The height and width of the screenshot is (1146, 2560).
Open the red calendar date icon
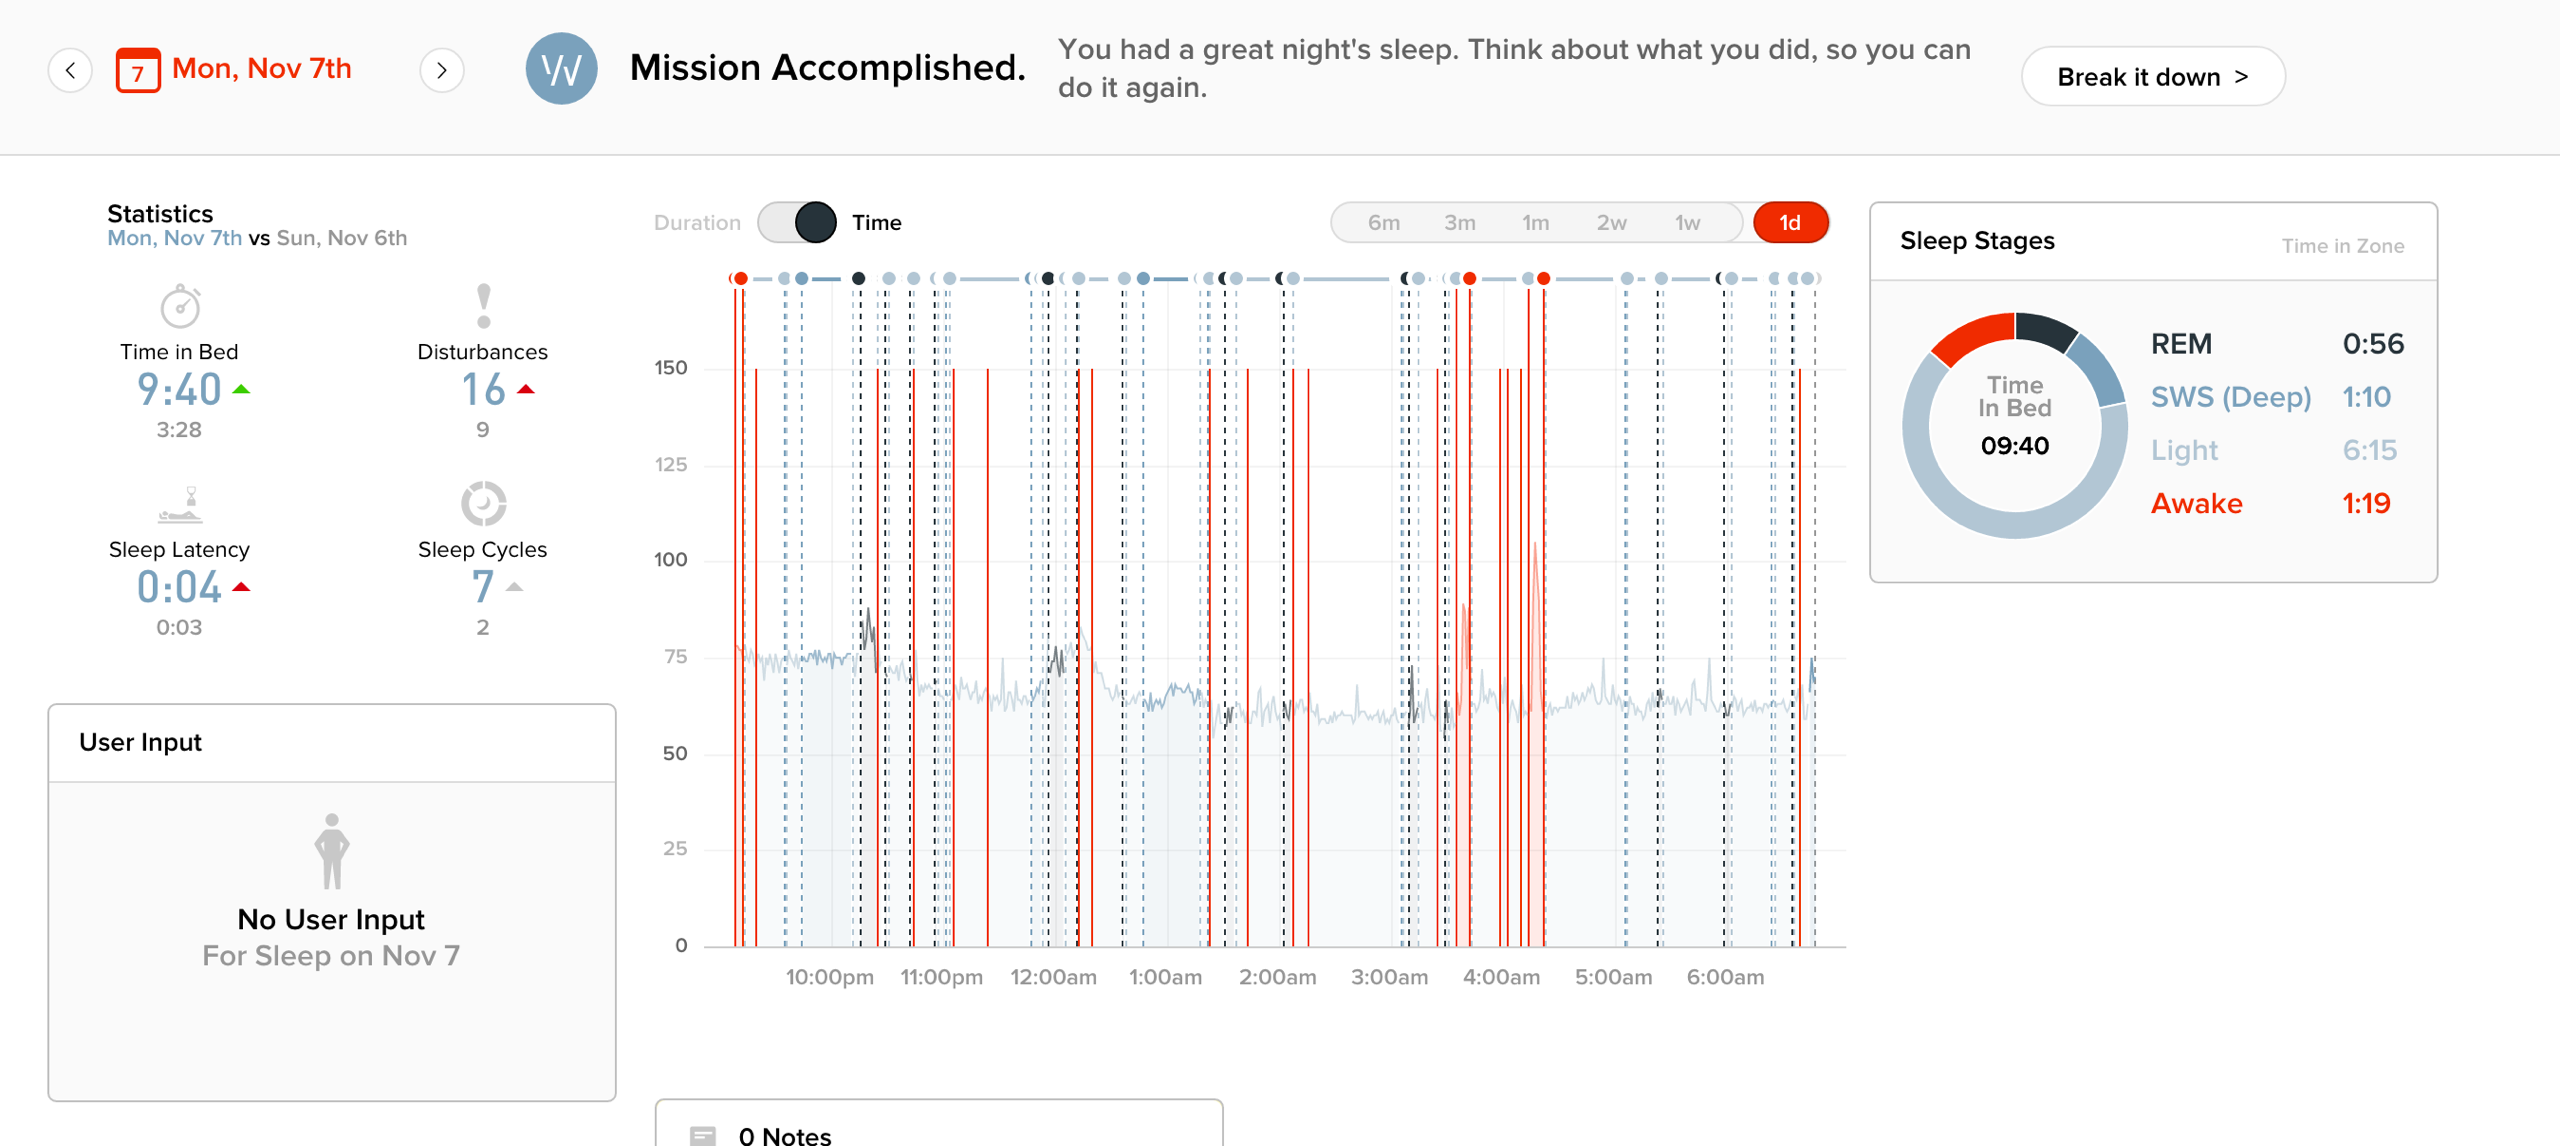(x=138, y=70)
